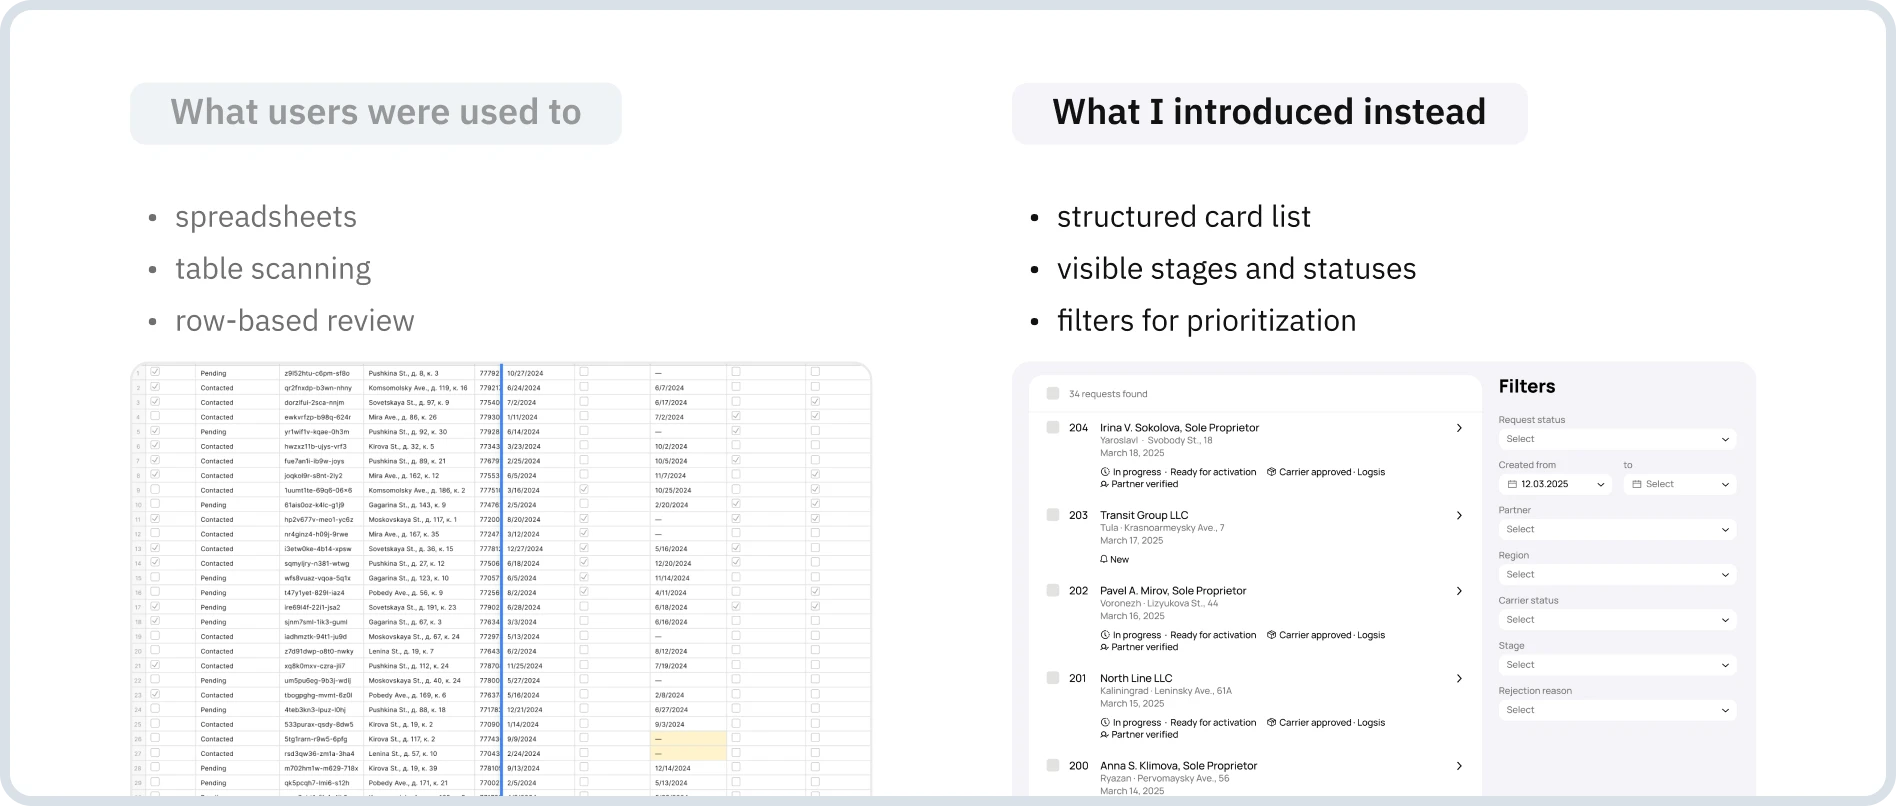Click the '34 requests found' text
Image resolution: width=1896 pixels, height=806 pixels.
(x=1108, y=394)
